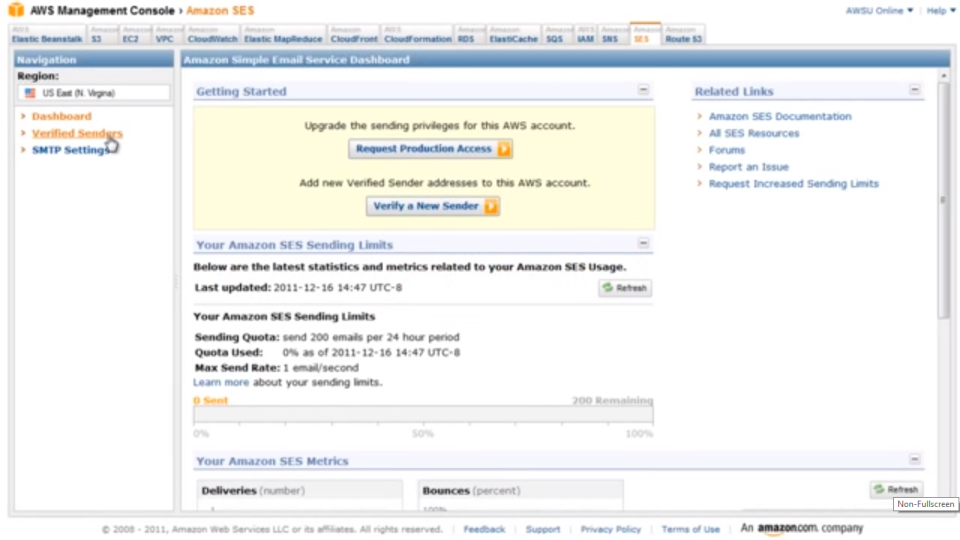Switch to the SNS tab
This screenshot has height=540, width=960.
(x=613, y=35)
